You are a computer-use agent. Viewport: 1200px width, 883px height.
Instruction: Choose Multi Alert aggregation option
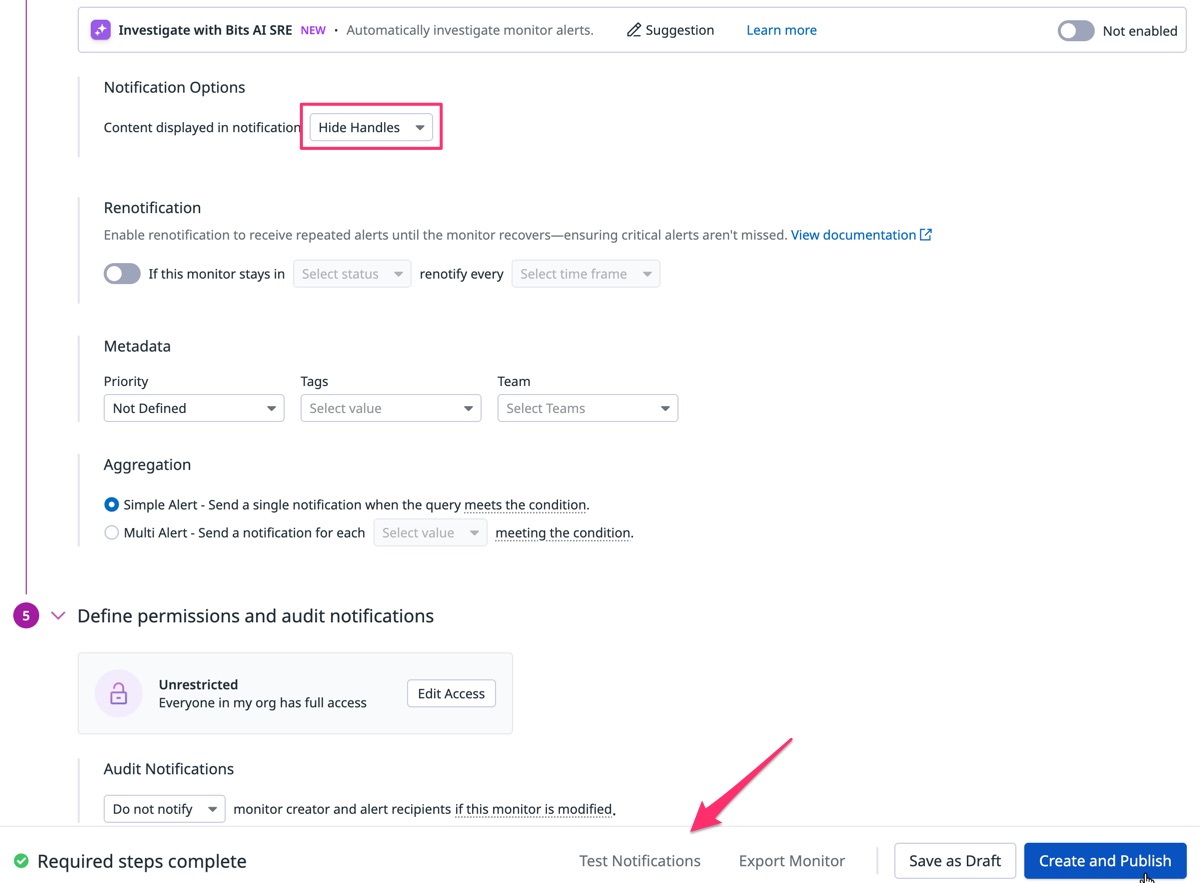(111, 532)
